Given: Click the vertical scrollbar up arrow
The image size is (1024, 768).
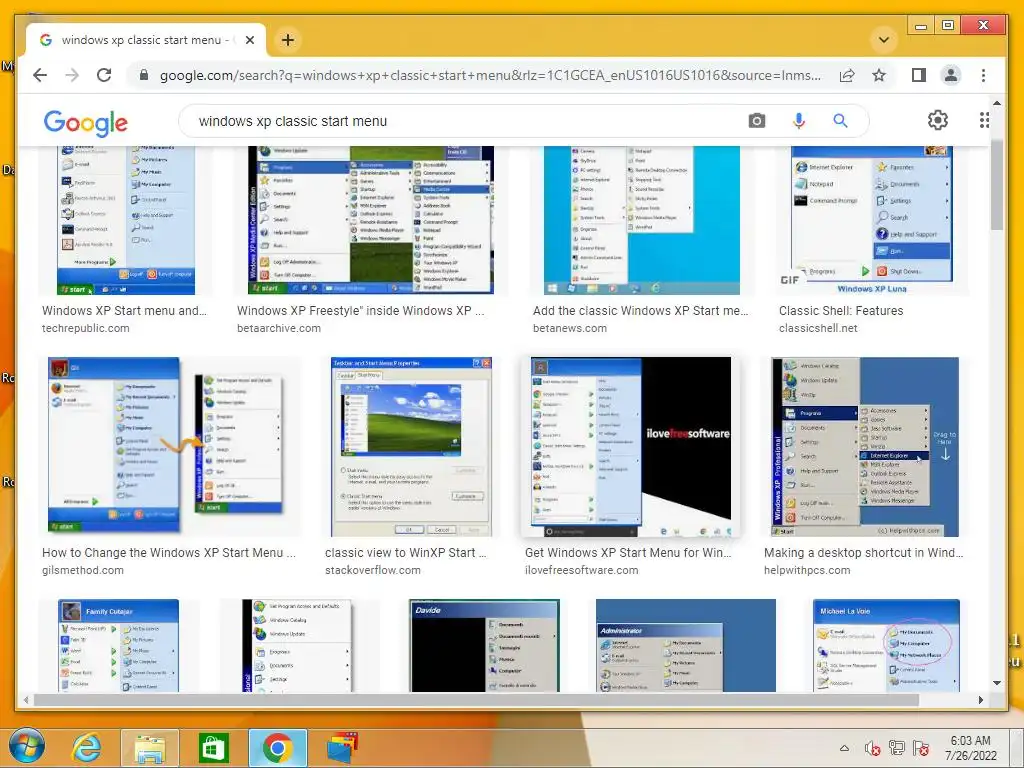Looking at the screenshot, I should click(x=997, y=103).
